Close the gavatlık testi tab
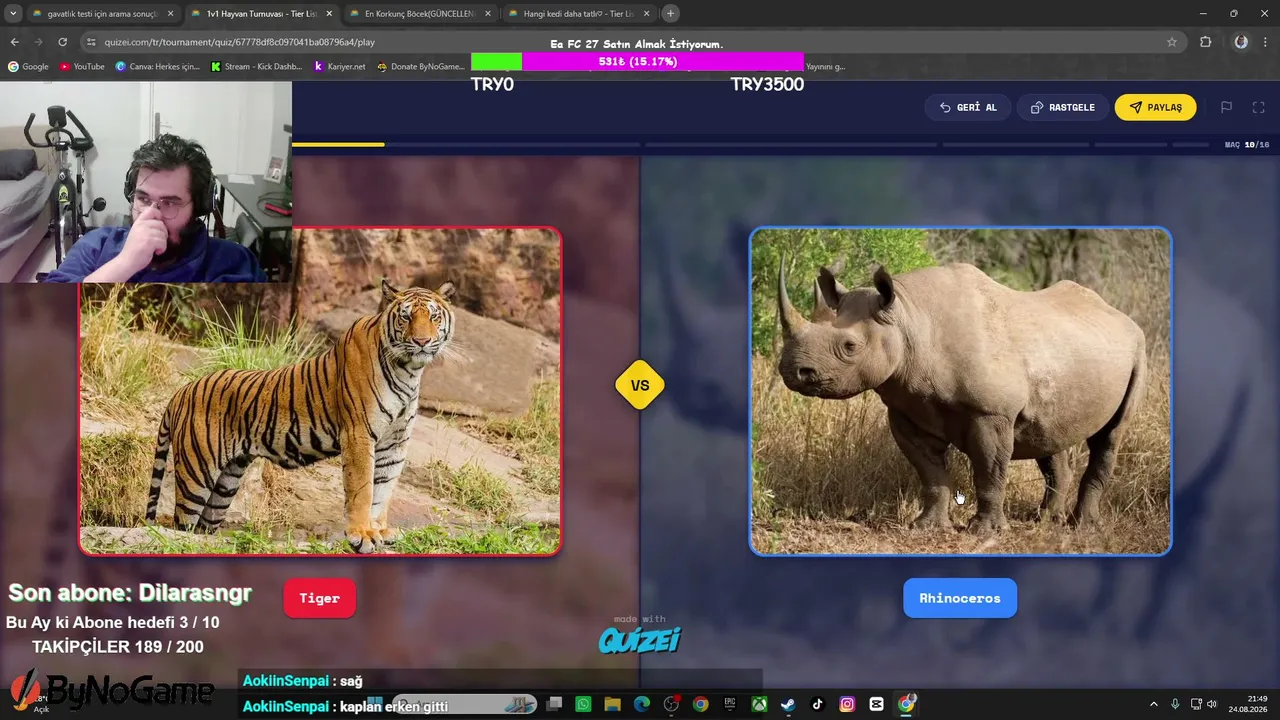Image resolution: width=1280 pixels, height=720 pixels. [x=170, y=14]
